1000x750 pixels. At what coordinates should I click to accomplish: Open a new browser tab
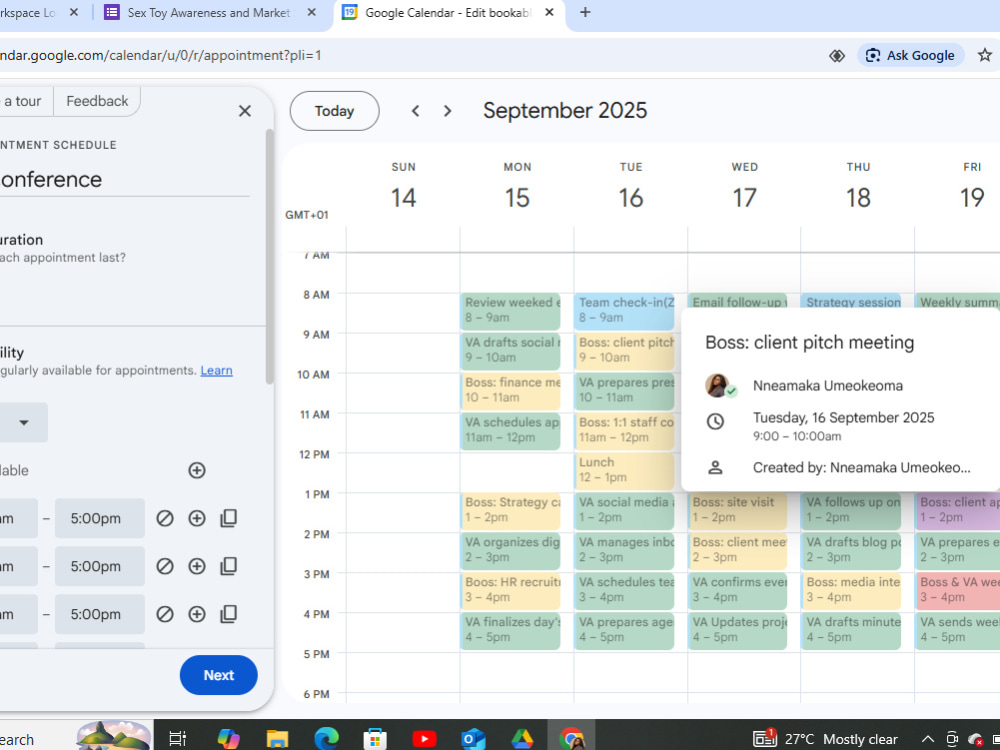[585, 12]
